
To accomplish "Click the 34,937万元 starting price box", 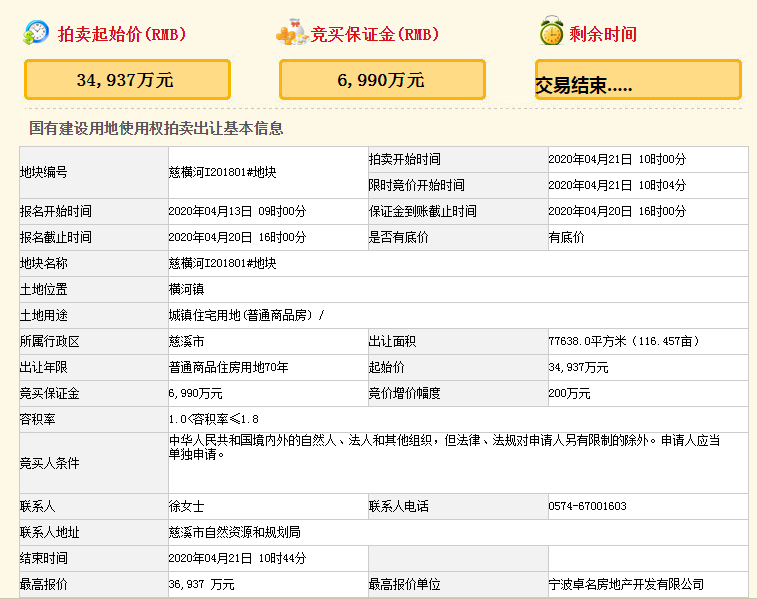I will click(x=127, y=80).
